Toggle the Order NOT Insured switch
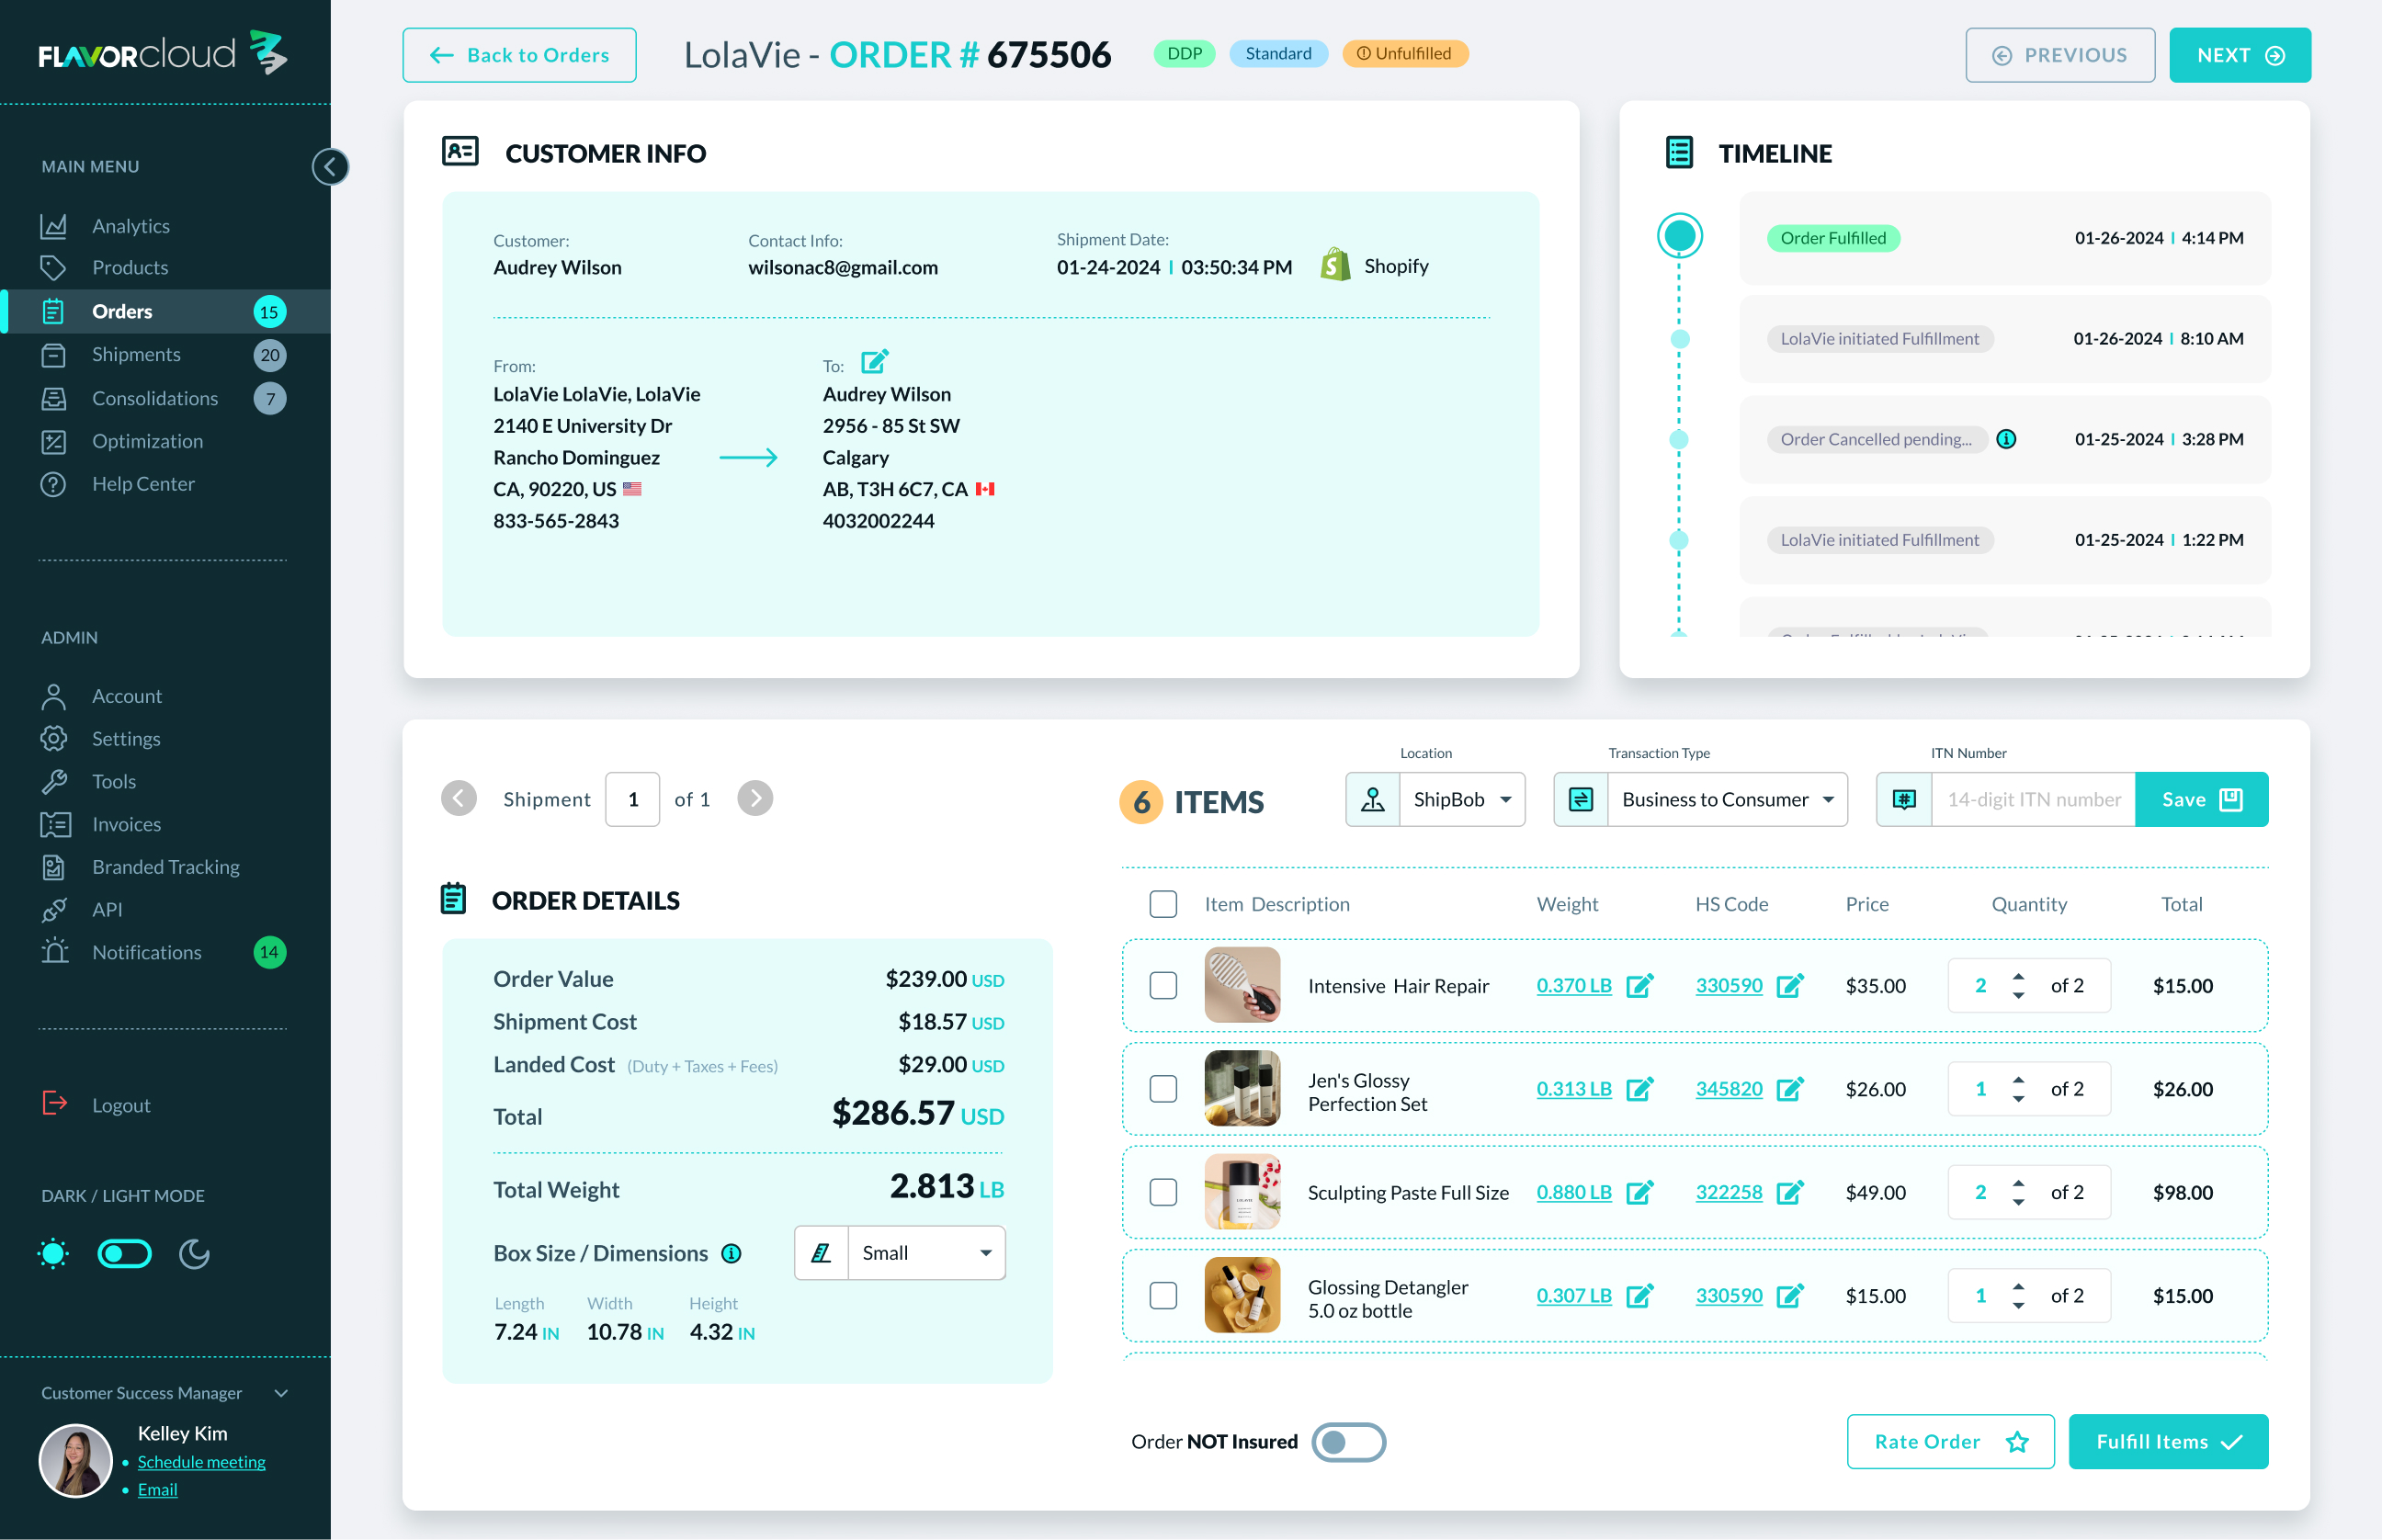Screen dimensions: 2382x1540 1348,1442
